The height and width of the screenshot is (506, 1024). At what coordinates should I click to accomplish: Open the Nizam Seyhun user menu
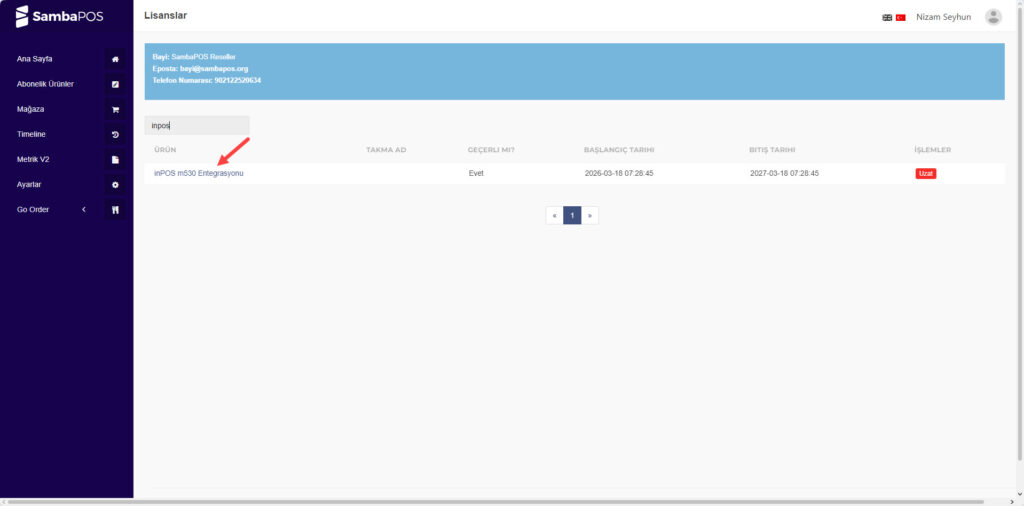(x=943, y=17)
